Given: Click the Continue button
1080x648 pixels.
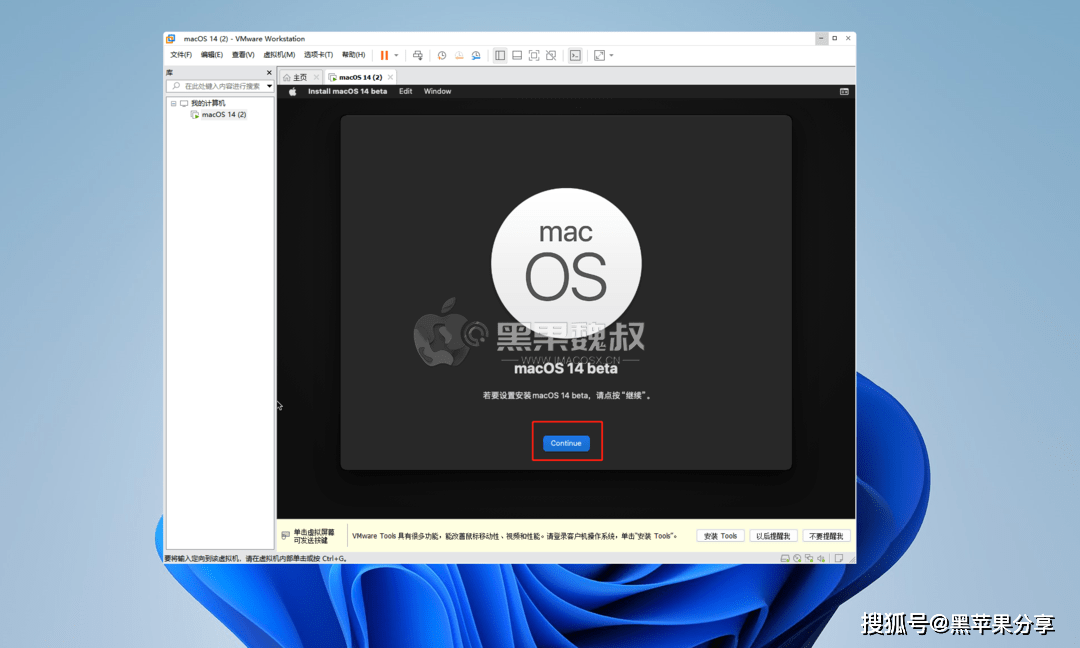Looking at the screenshot, I should coord(566,443).
